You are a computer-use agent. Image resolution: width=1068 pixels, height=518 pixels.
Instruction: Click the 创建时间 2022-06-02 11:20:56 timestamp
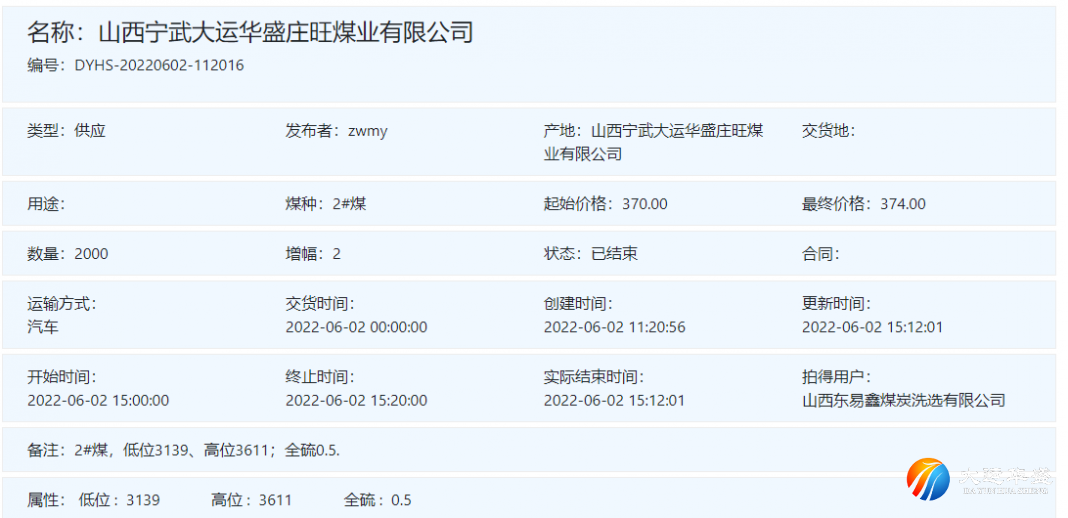[x=614, y=327]
